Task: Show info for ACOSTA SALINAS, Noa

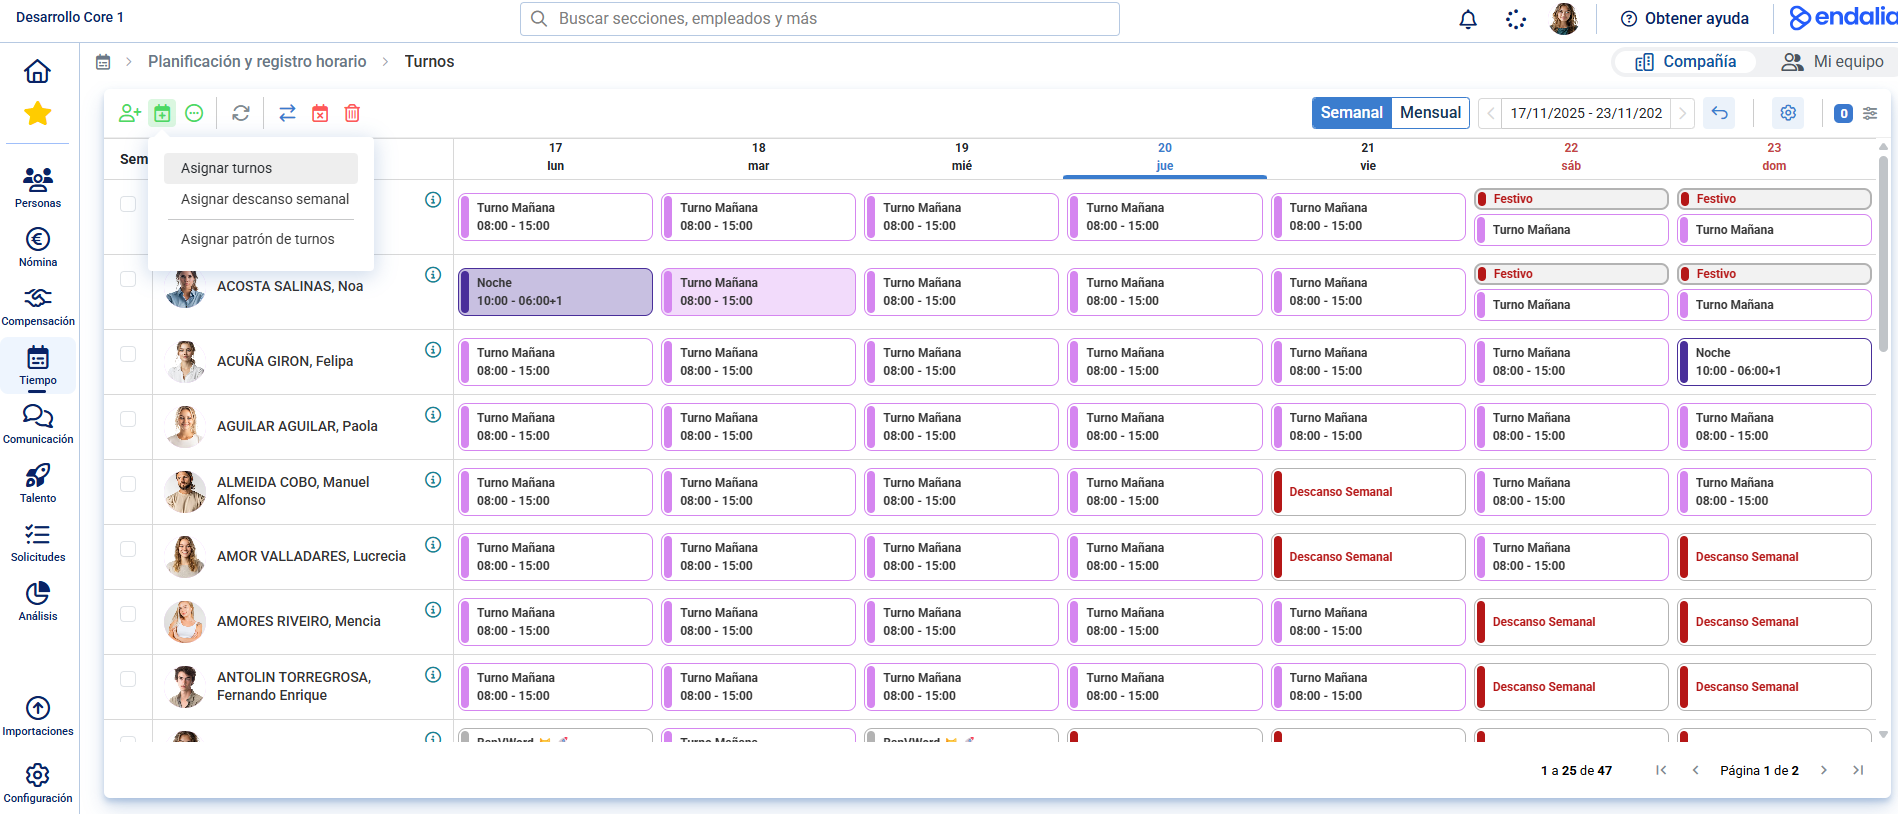Action: click(x=433, y=275)
